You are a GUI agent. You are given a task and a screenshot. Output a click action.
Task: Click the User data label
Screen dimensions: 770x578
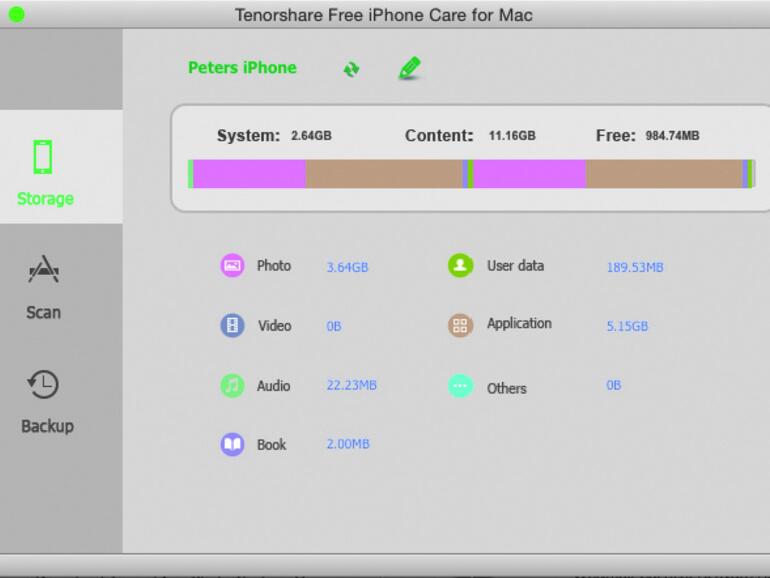516,266
